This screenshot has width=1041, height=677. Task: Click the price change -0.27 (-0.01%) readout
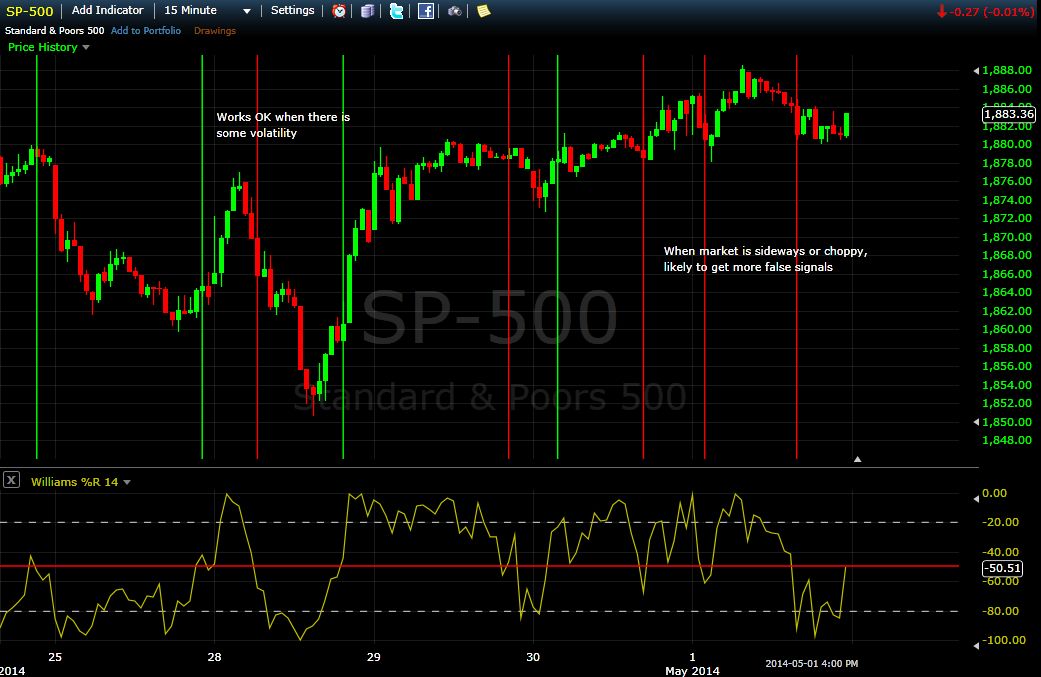(985, 11)
